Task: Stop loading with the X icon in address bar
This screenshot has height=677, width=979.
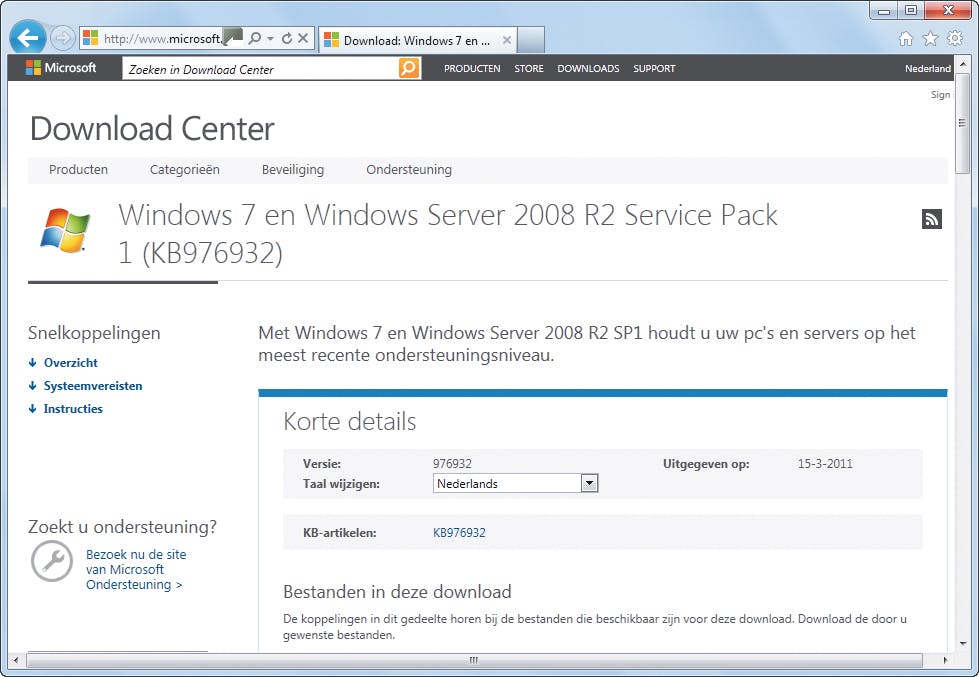Action: coord(303,39)
